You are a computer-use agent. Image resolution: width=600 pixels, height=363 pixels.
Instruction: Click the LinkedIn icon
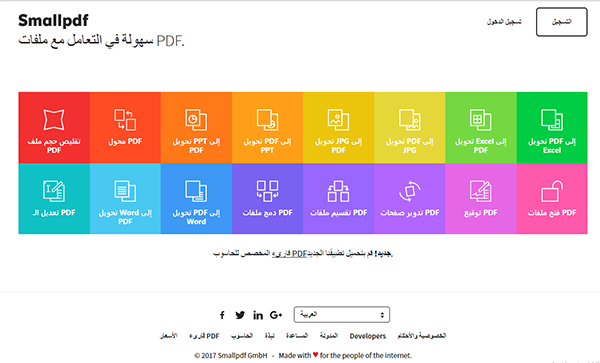pyautogui.click(x=258, y=315)
